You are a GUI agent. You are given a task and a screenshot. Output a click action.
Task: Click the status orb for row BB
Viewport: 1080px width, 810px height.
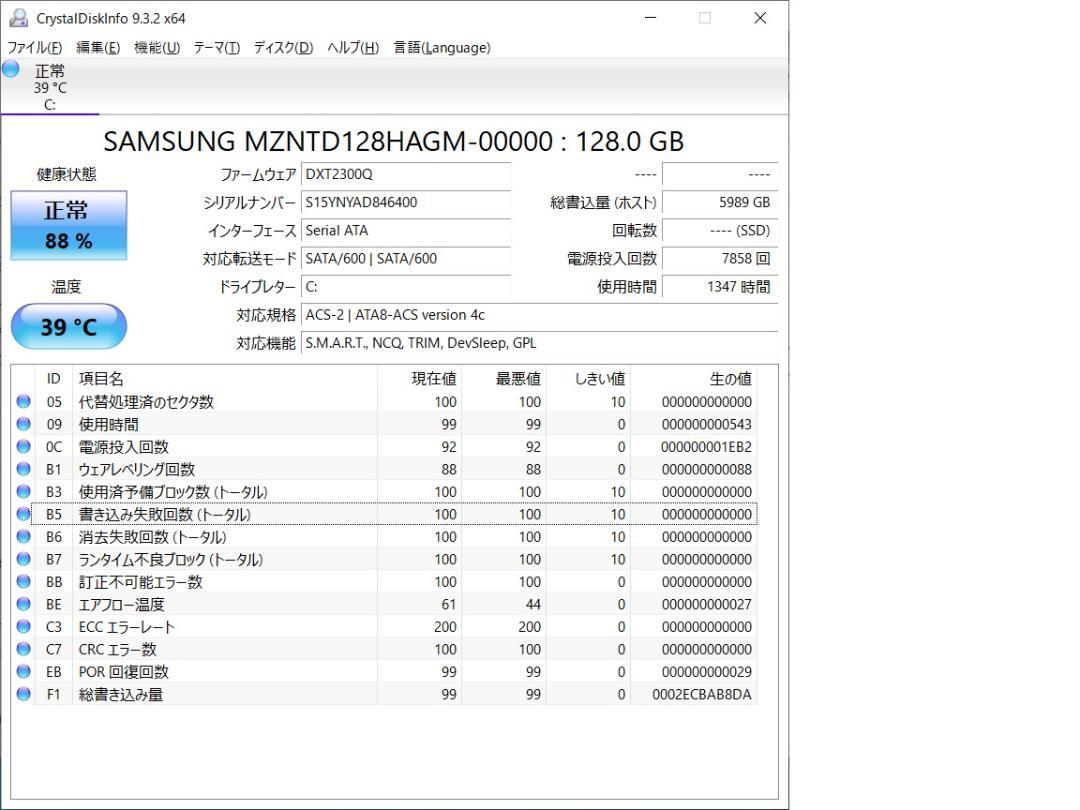(23, 581)
